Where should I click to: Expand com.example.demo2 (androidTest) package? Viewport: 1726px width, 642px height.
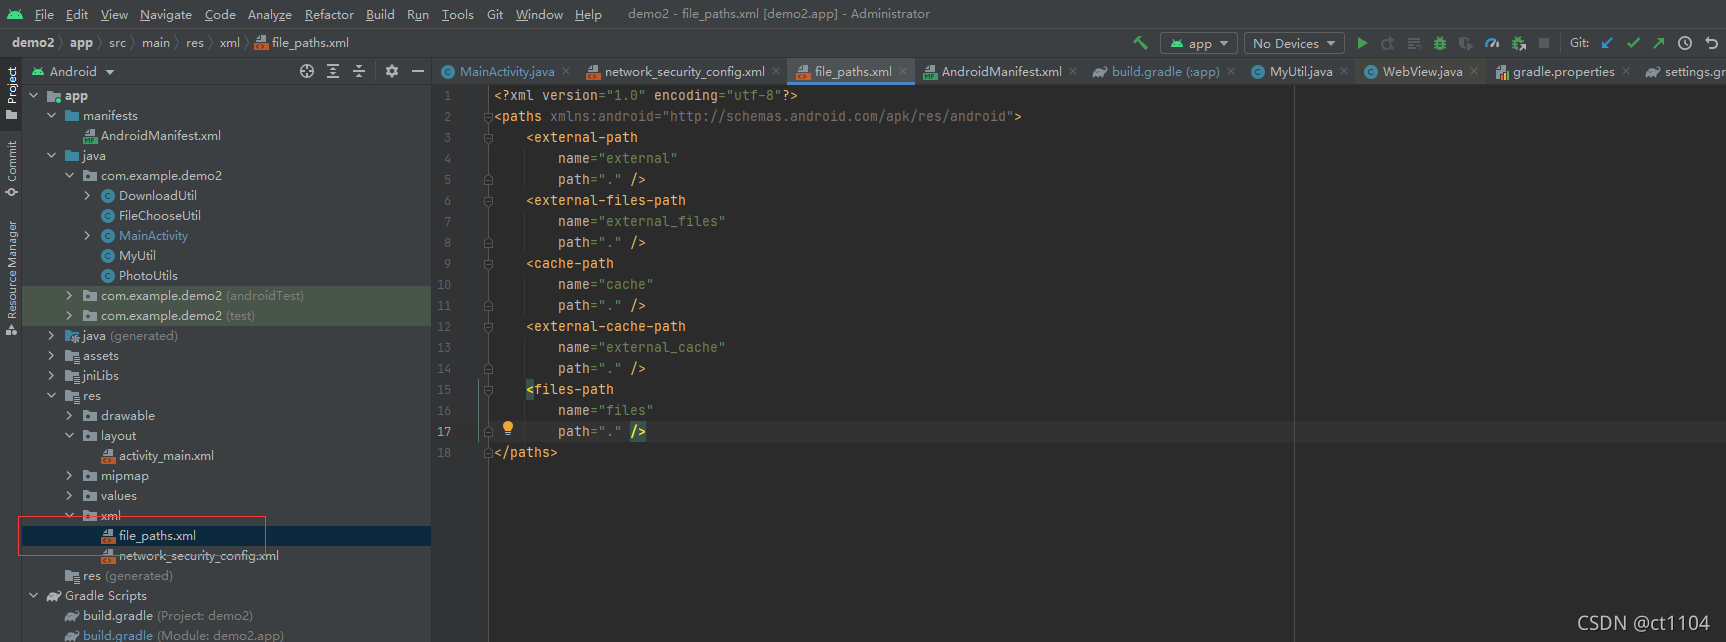click(x=69, y=296)
